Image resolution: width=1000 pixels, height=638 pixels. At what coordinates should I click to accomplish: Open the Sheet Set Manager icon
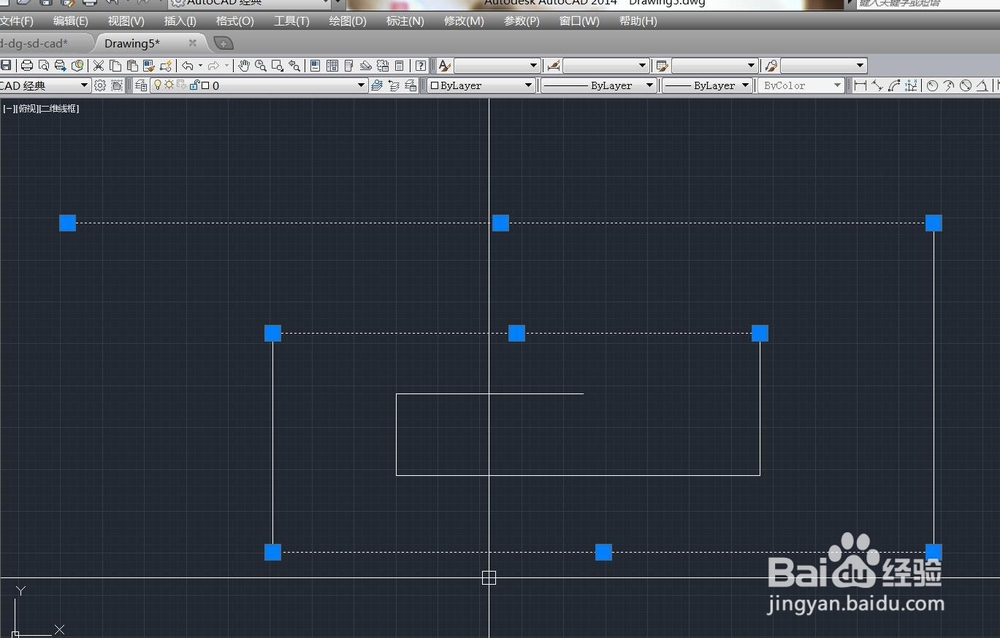click(365, 65)
